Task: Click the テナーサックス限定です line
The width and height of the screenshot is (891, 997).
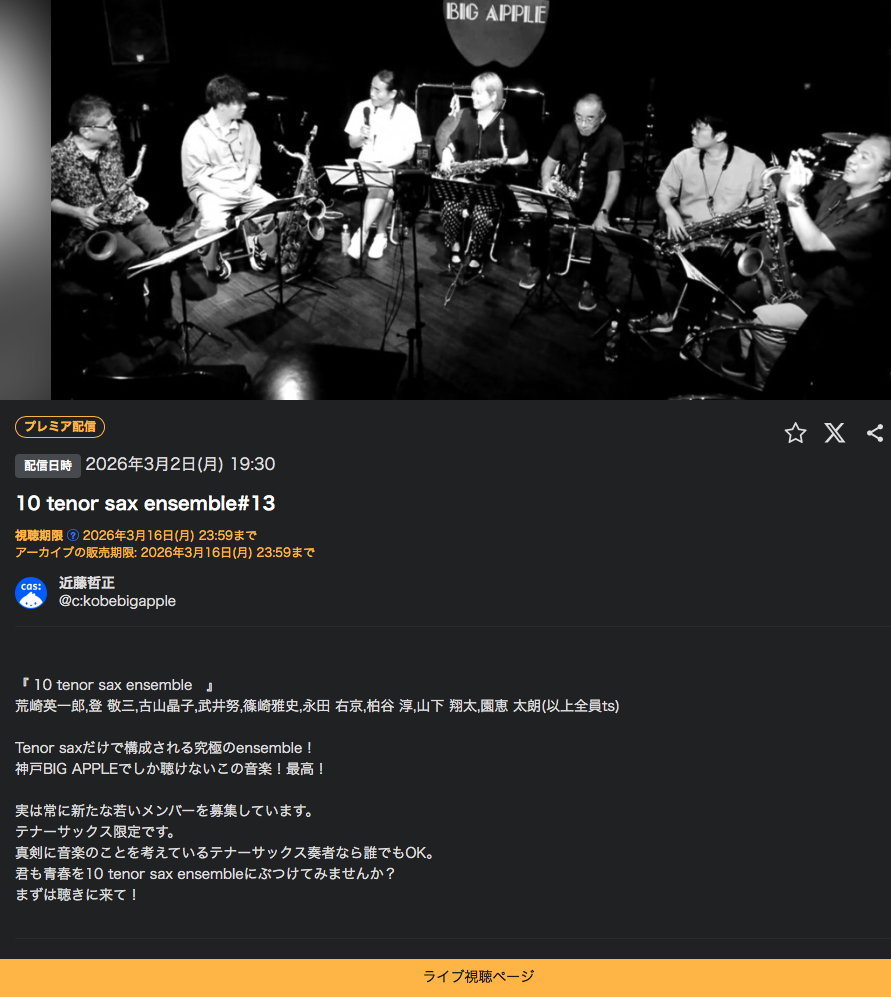Action: (95, 832)
